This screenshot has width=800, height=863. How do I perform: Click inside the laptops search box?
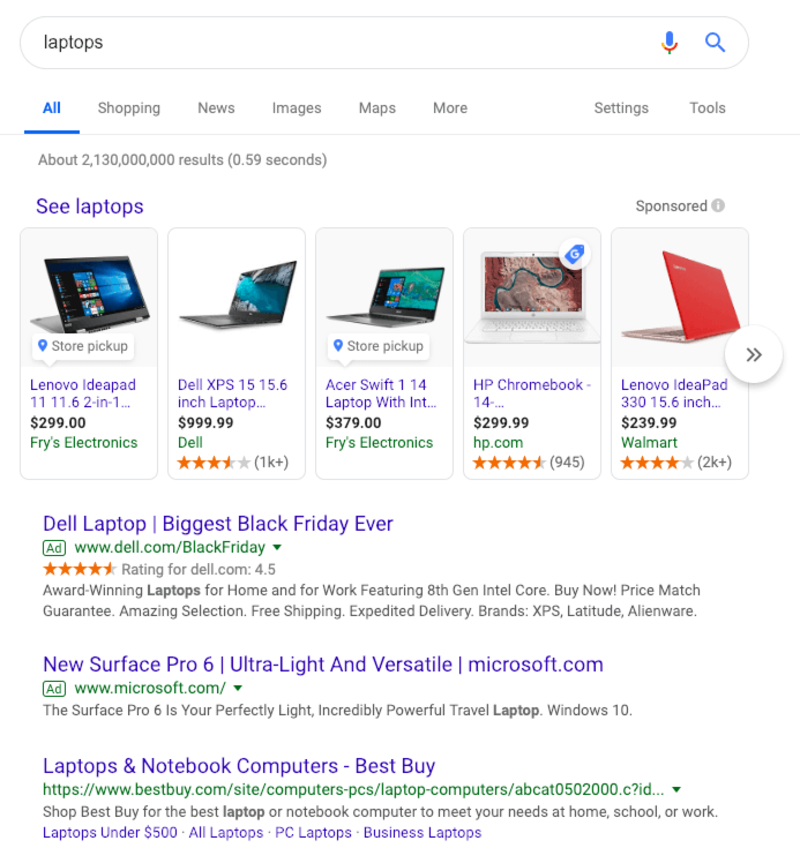coord(300,43)
